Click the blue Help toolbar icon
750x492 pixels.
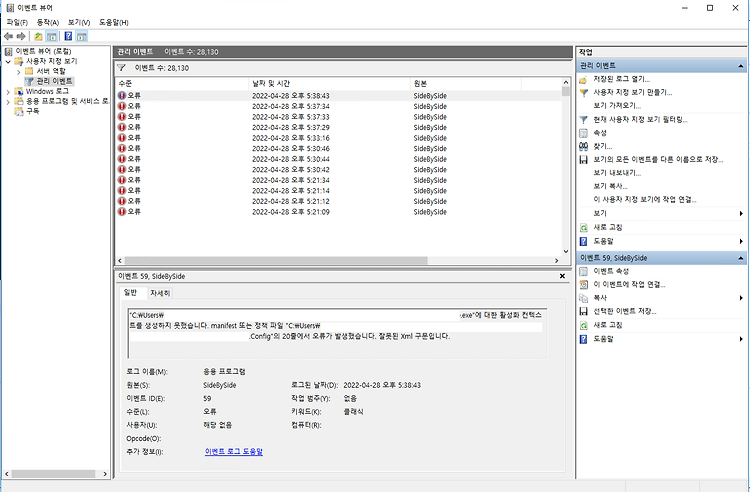[x=68, y=36]
